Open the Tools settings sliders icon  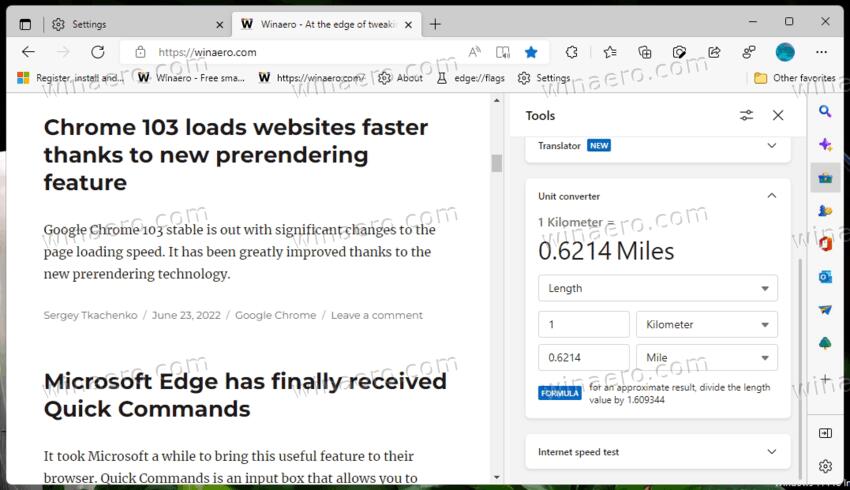746,116
